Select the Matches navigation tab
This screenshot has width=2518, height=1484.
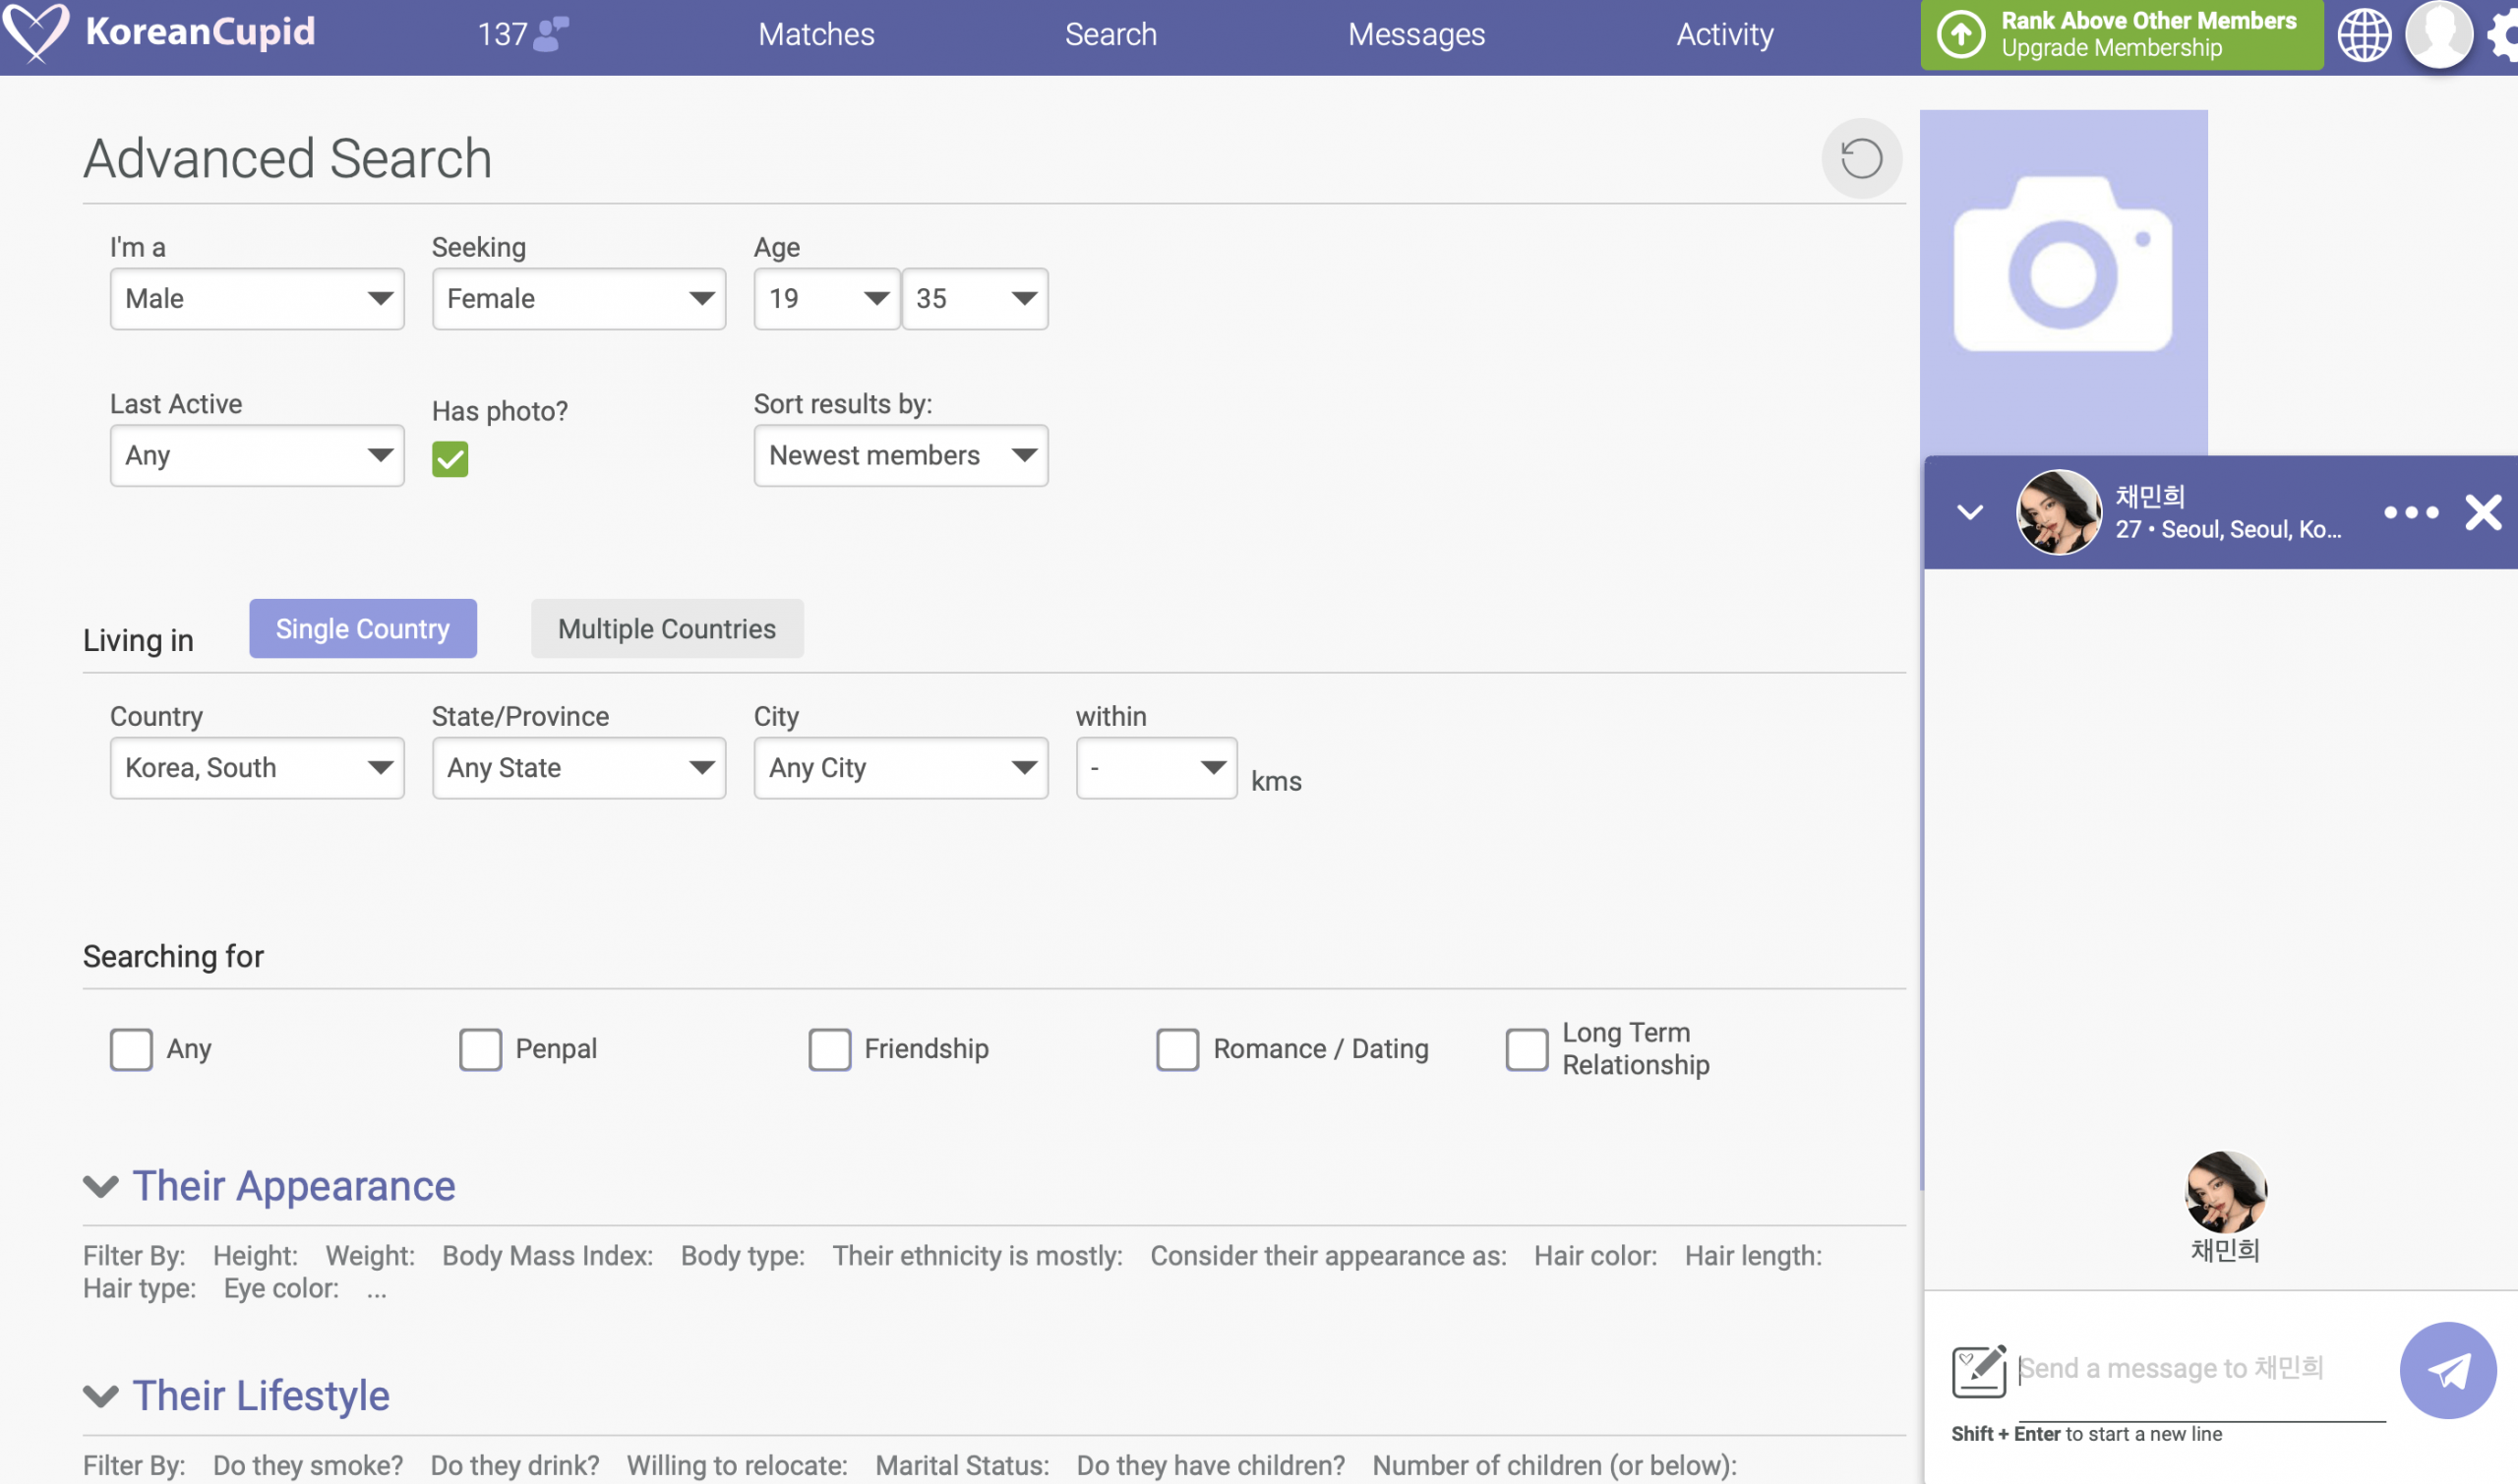tap(814, 31)
